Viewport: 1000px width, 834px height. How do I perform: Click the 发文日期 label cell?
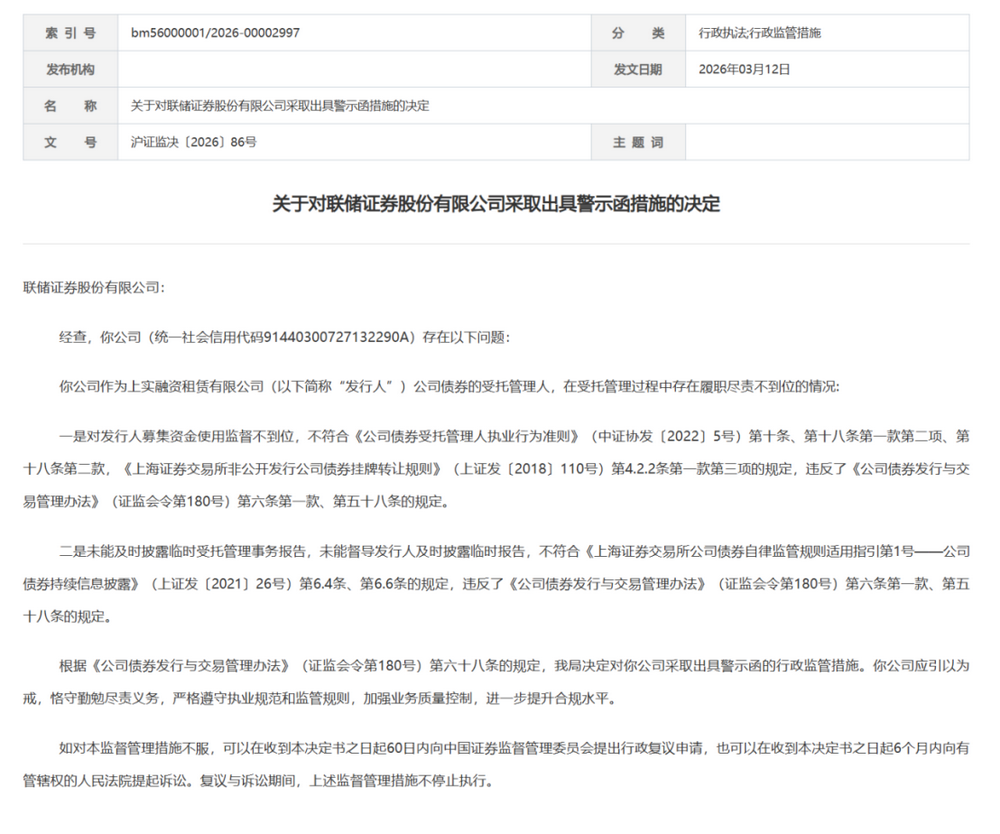tap(638, 70)
